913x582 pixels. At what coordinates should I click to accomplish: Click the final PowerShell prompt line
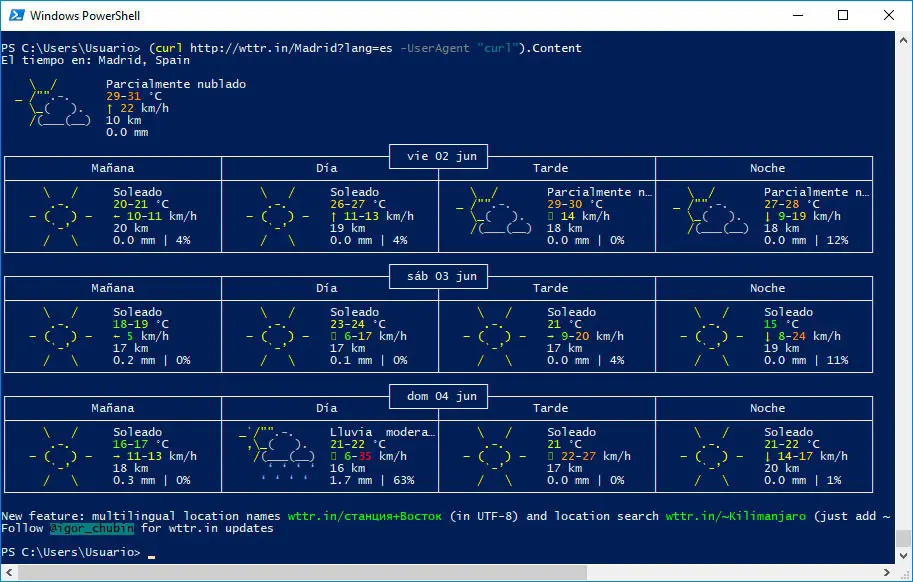78,552
